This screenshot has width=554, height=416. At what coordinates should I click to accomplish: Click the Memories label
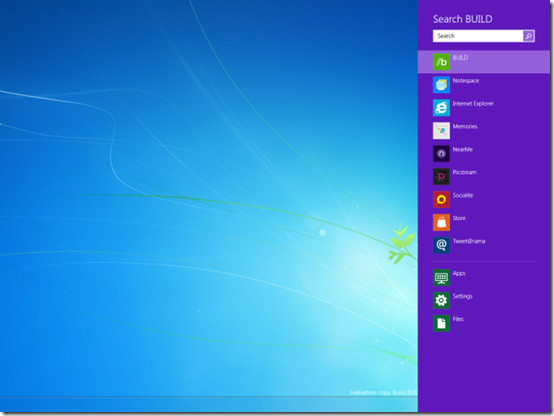tap(465, 127)
